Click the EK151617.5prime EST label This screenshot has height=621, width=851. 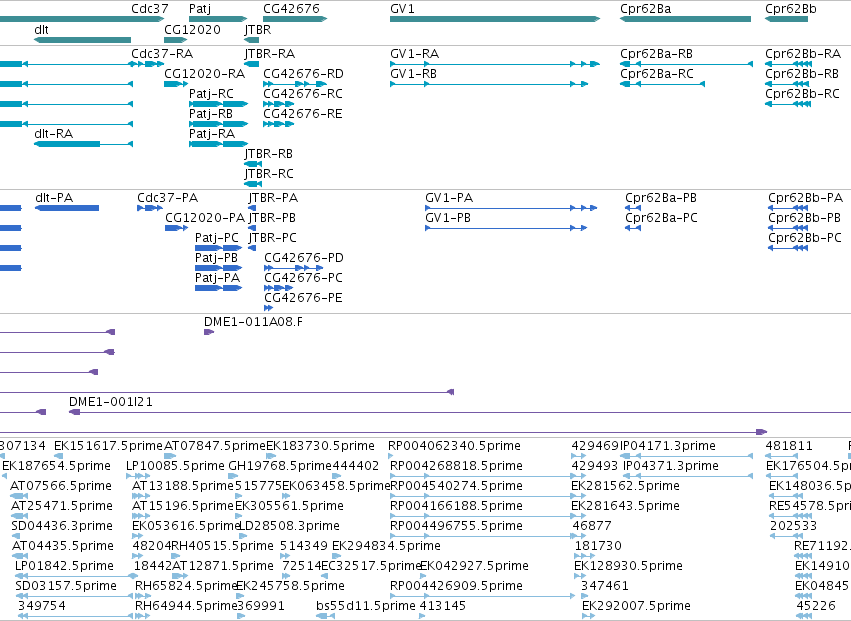(x=108, y=446)
